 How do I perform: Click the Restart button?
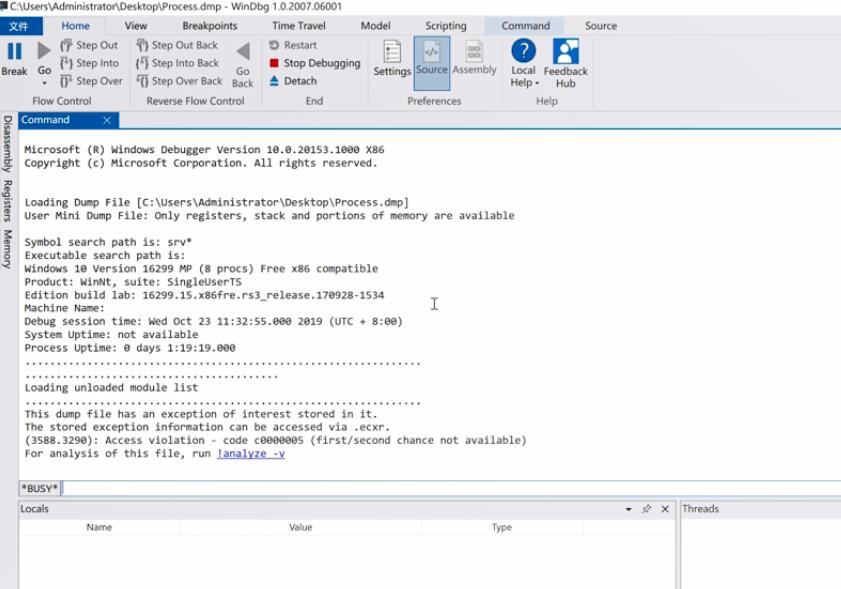[293, 45]
